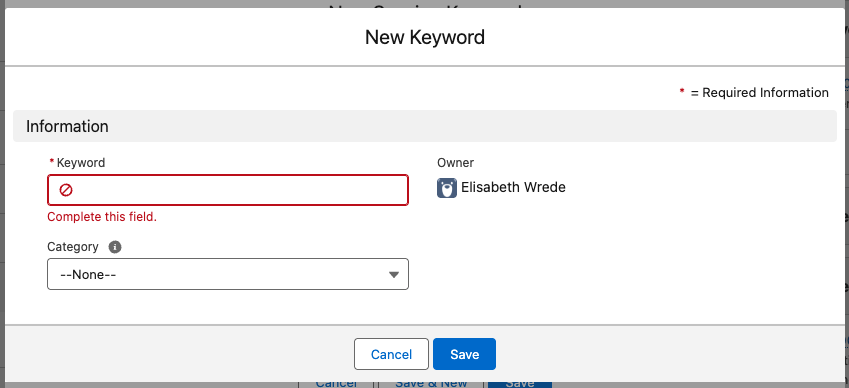Click Save & New in the background window
Screen dimensions: 849x388
[431, 383]
